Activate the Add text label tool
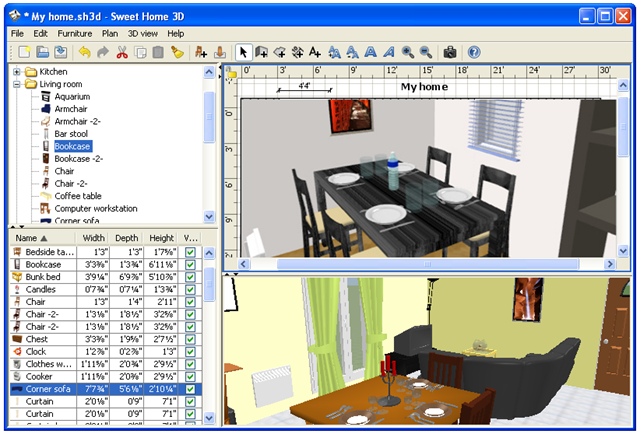The height and width of the screenshot is (434, 640). click(315, 52)
